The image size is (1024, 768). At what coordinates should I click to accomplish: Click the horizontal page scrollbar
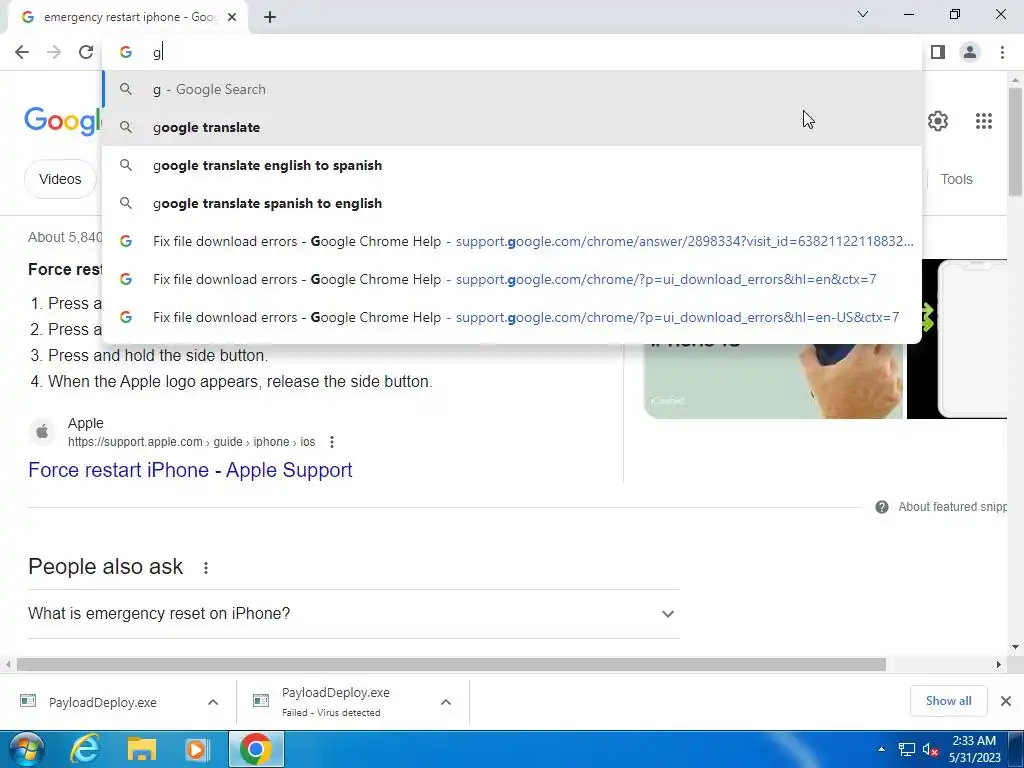[451, 664]
